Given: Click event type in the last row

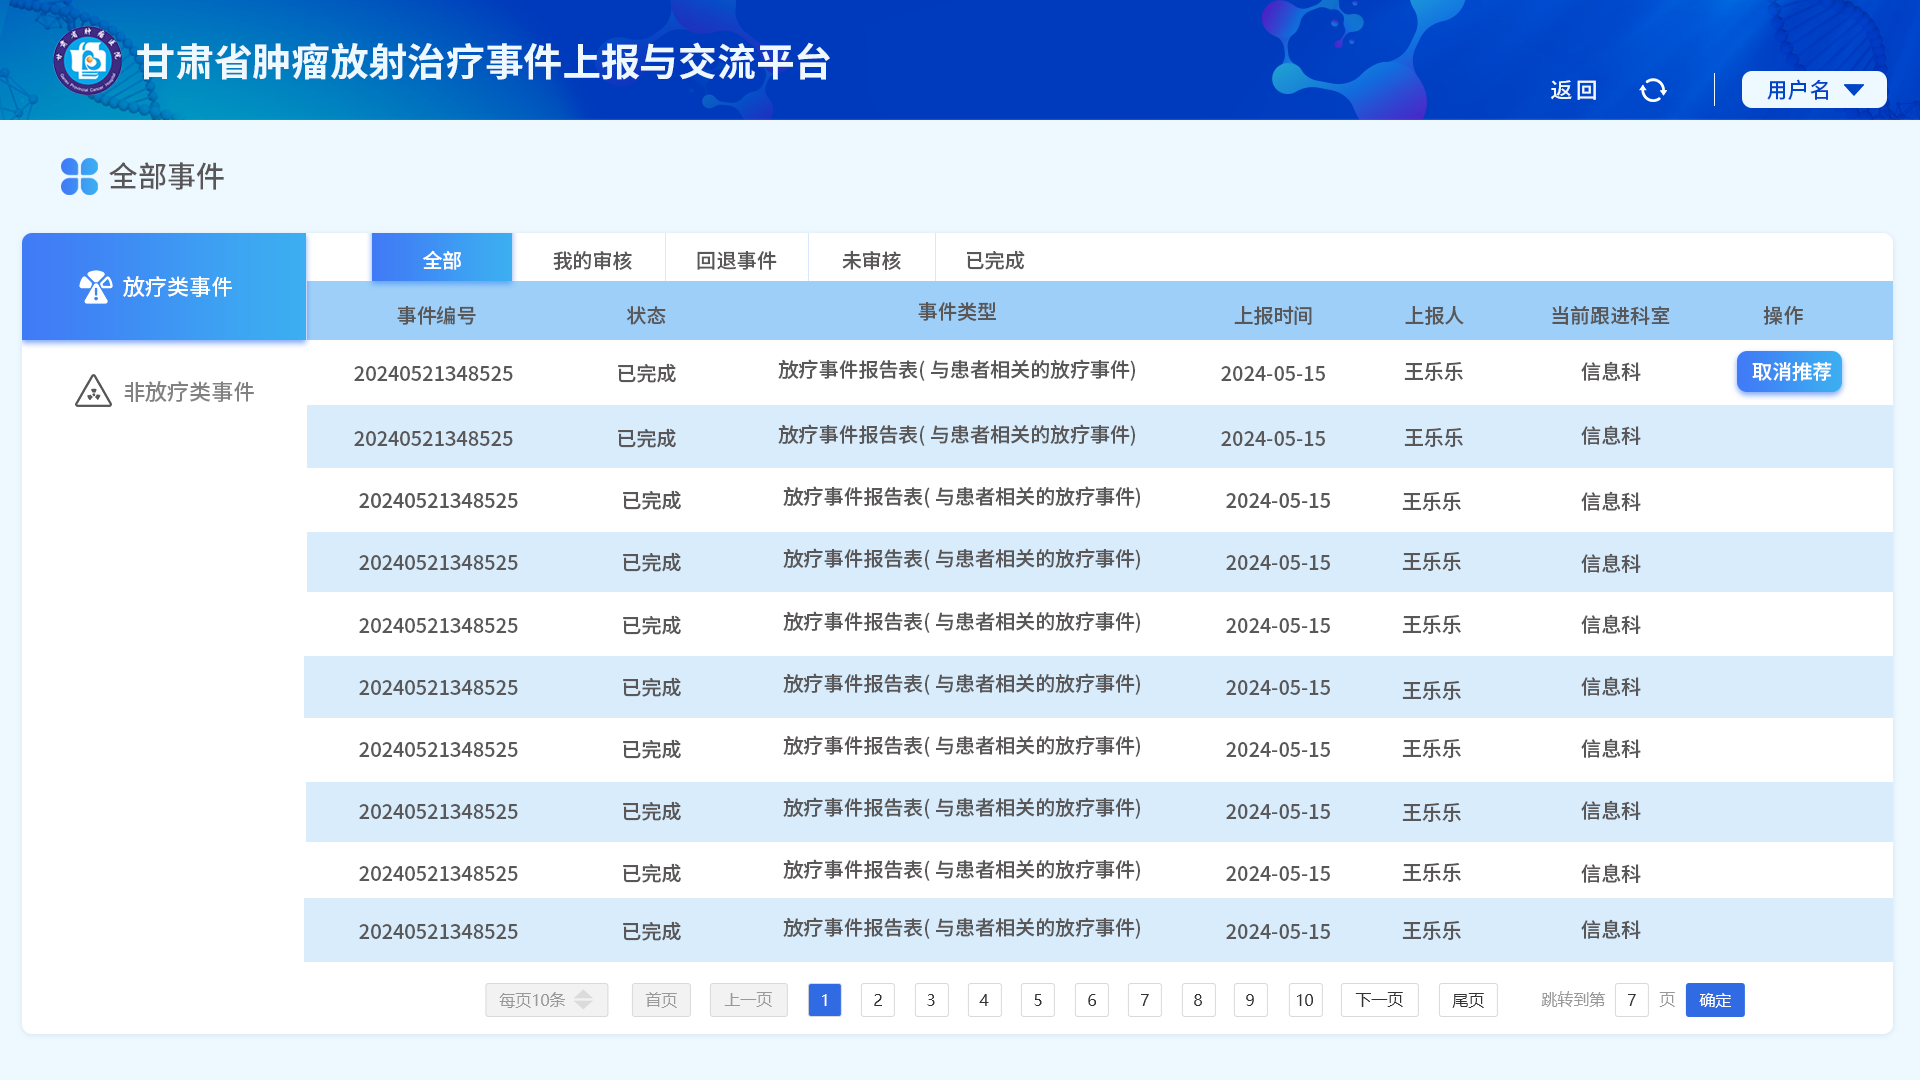Looking at the screenshot, I should (x=962, y=928).
